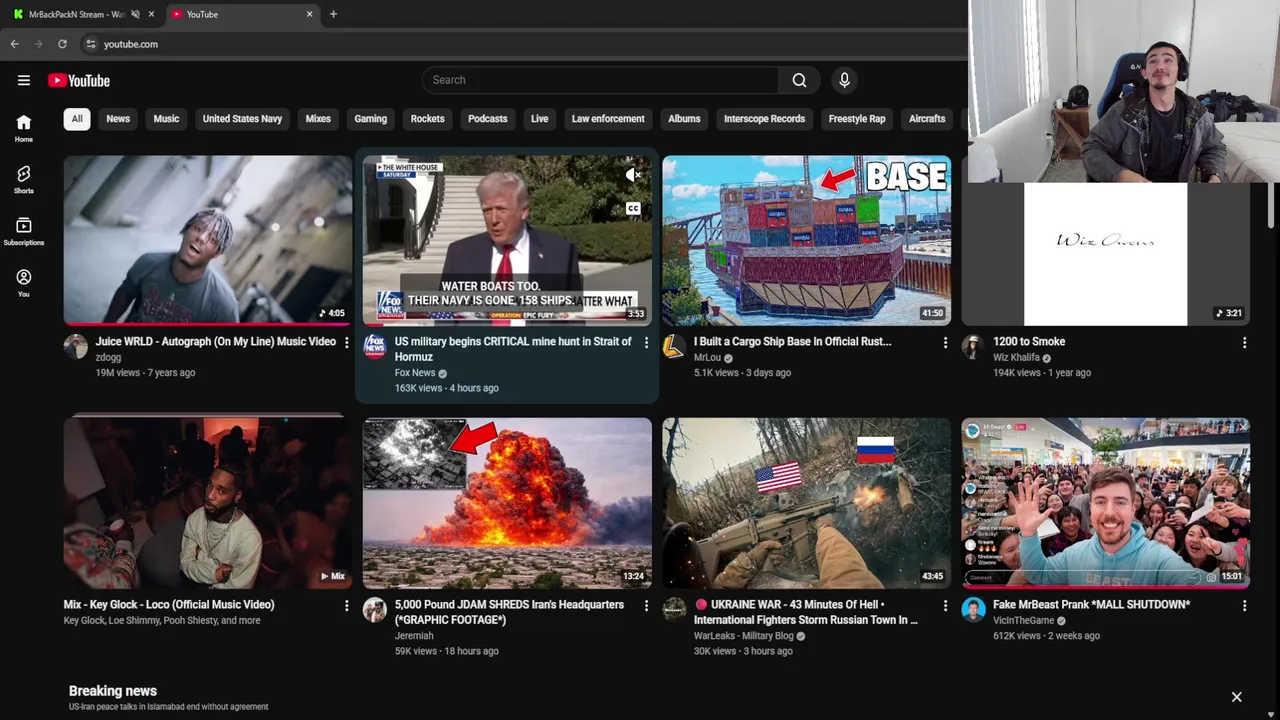The width and height of the screenshot is (1280, 720).
Task: Select the United States Navy chip
Action: pyautogui.click(x=242, y=119)
